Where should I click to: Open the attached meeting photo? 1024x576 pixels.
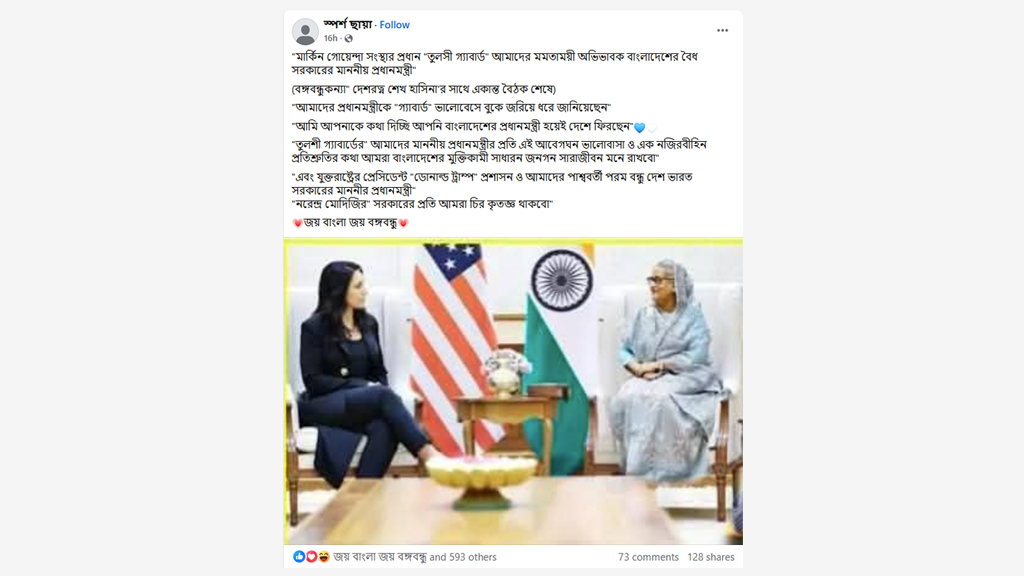point(513,391)
